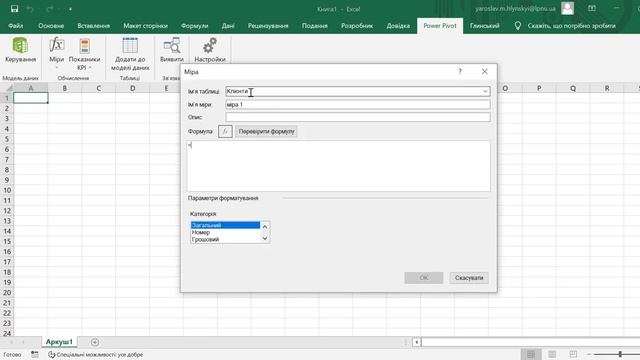Click Додати до моделі даних

click(130, 53)
